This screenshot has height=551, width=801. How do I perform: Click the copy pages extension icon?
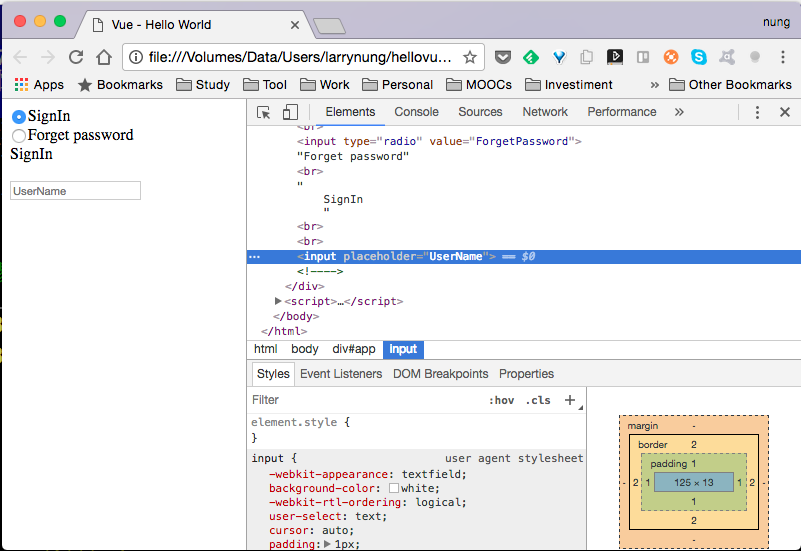tap(587, 57)
